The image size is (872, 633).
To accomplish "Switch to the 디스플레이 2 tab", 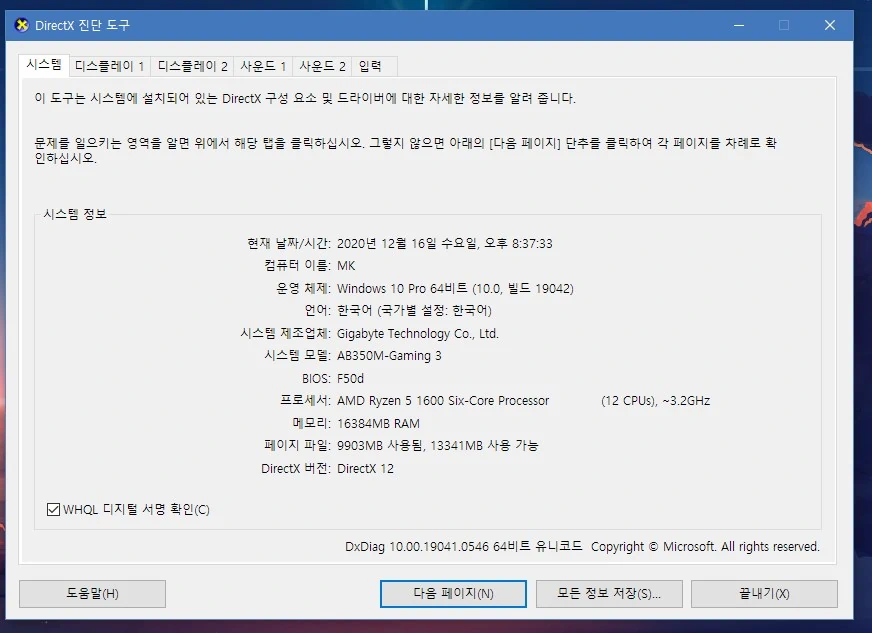I will tap(193, 66).
